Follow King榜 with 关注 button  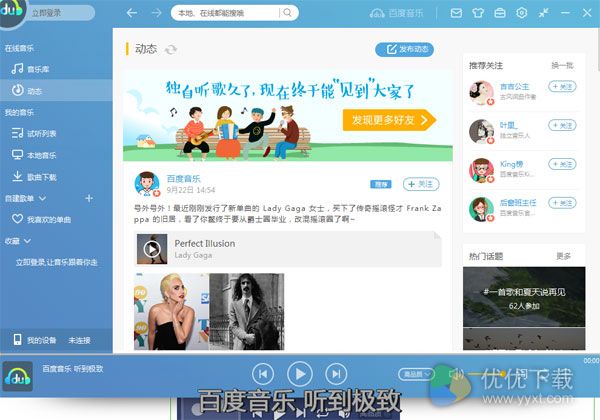[x=562, y=164]
